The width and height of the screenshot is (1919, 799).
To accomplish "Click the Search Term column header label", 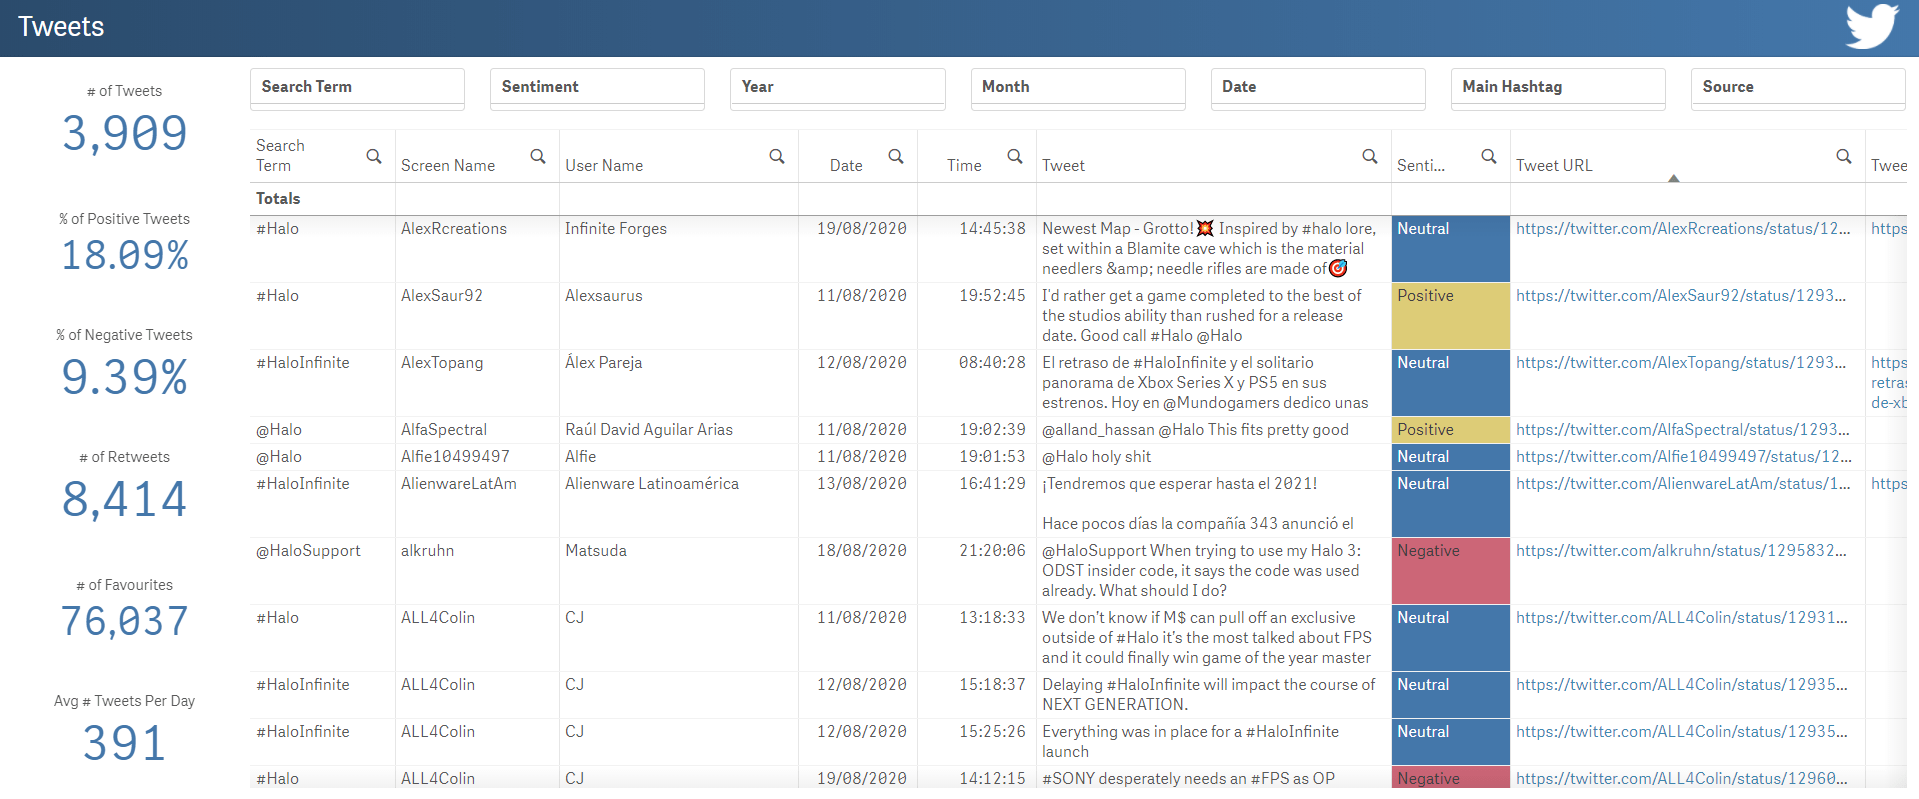I will tap(280, 155).
